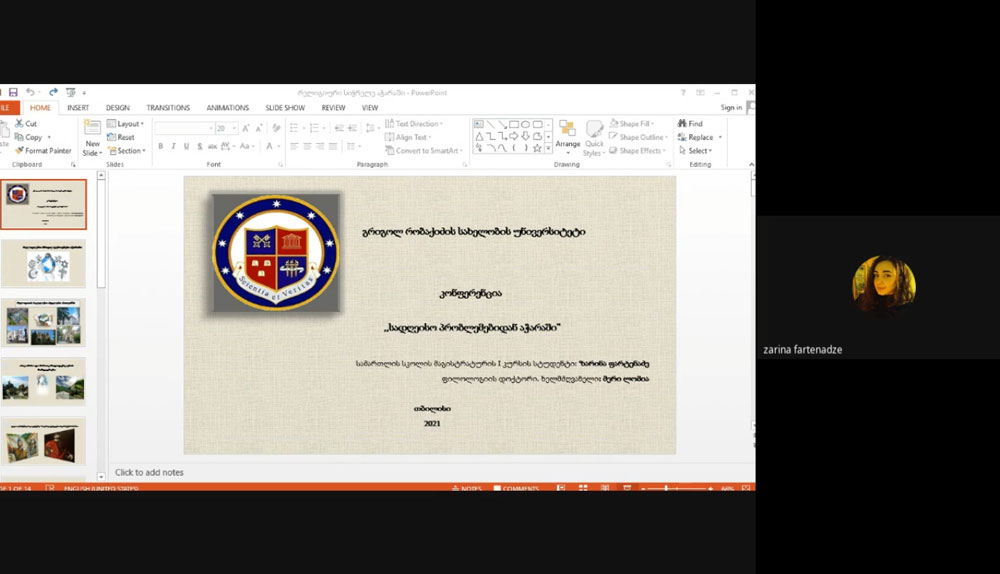Select the second slide thumbnail
This screenshot has width=1000, height=574.
point(43,263)
